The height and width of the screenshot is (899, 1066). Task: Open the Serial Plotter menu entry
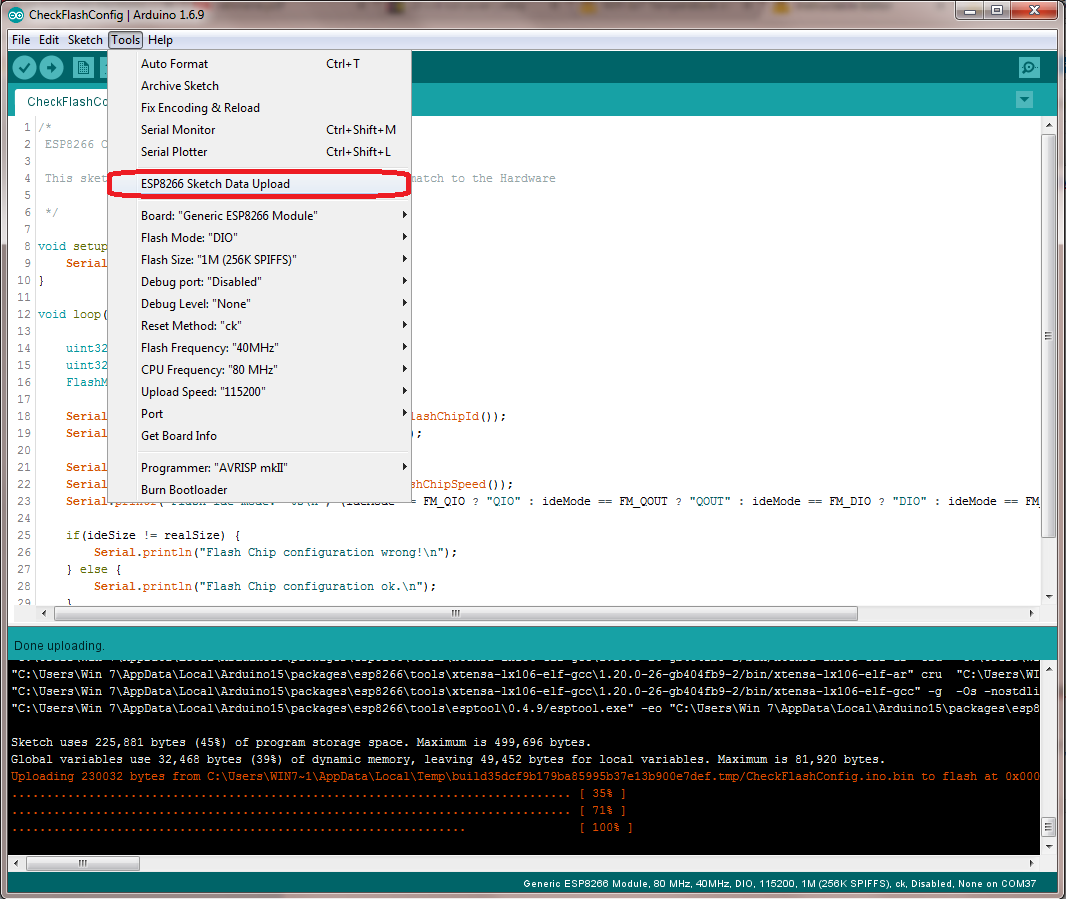click(174, 152)
